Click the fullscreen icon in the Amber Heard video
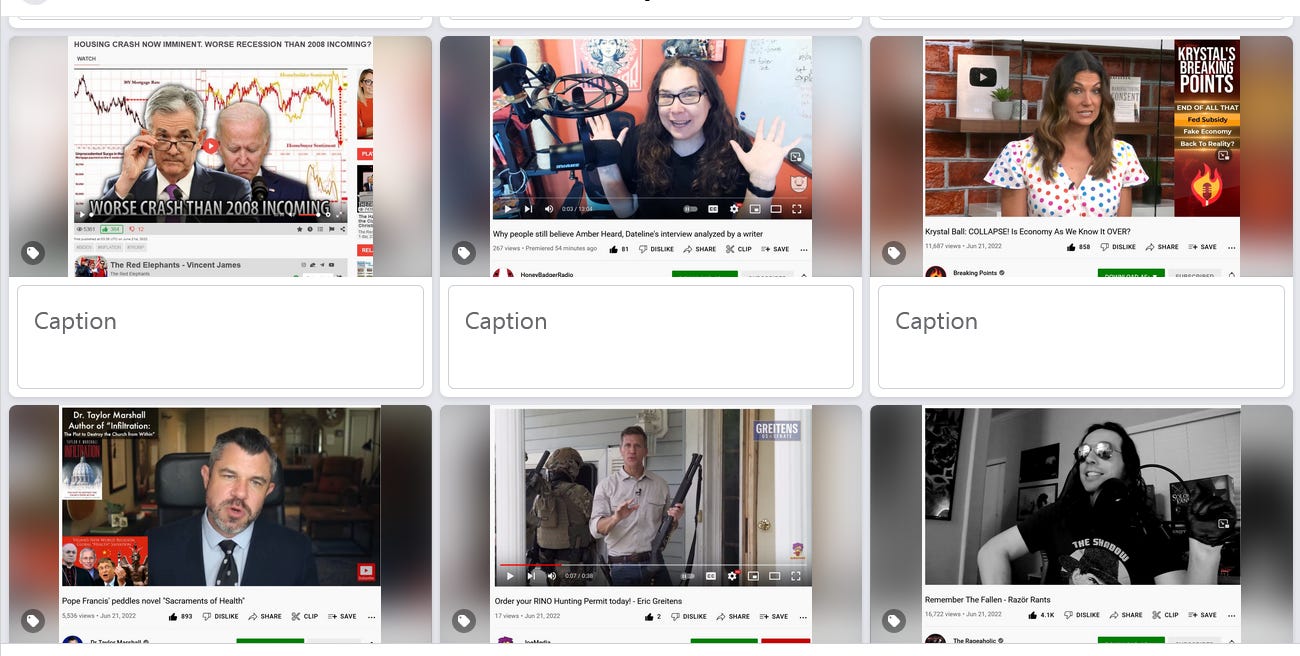This screenshot has width=1300, height=656. pos(797,209)
